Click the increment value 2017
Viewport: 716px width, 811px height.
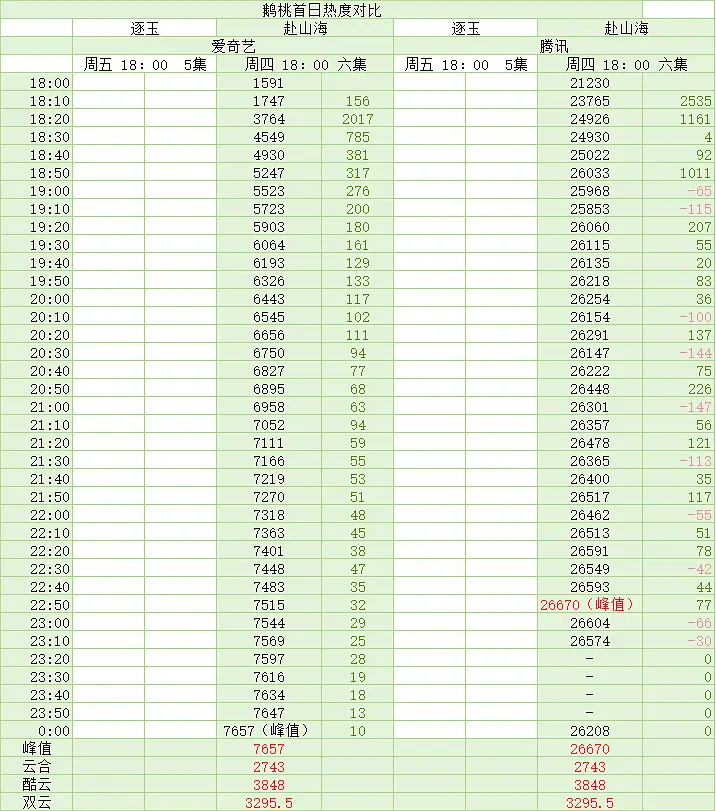click(x=357, y=119)
